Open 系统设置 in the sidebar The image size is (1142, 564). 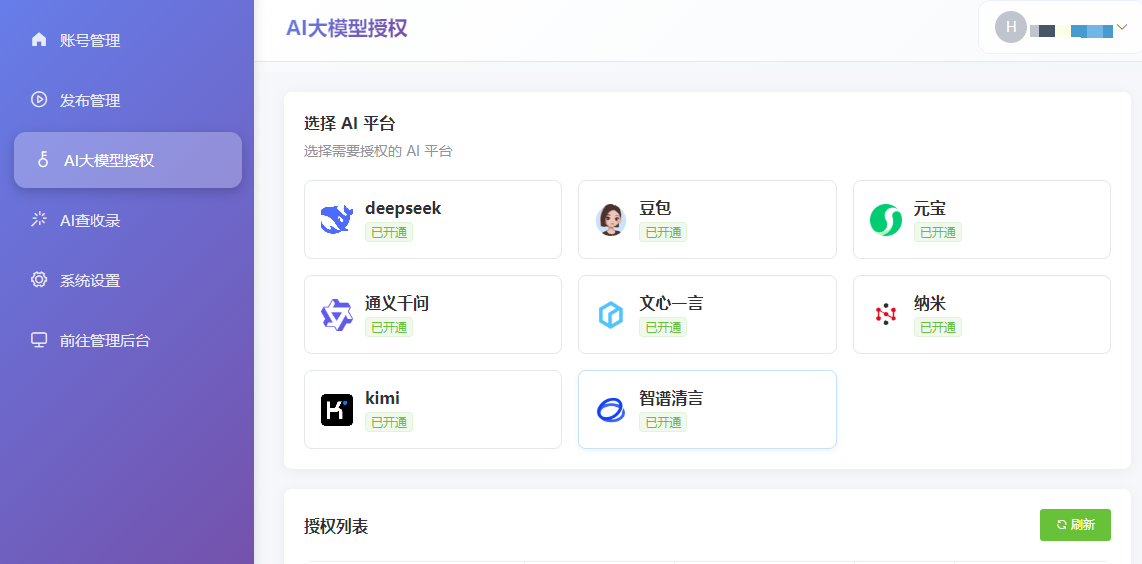pyautogui.click(x=90, y=281)
